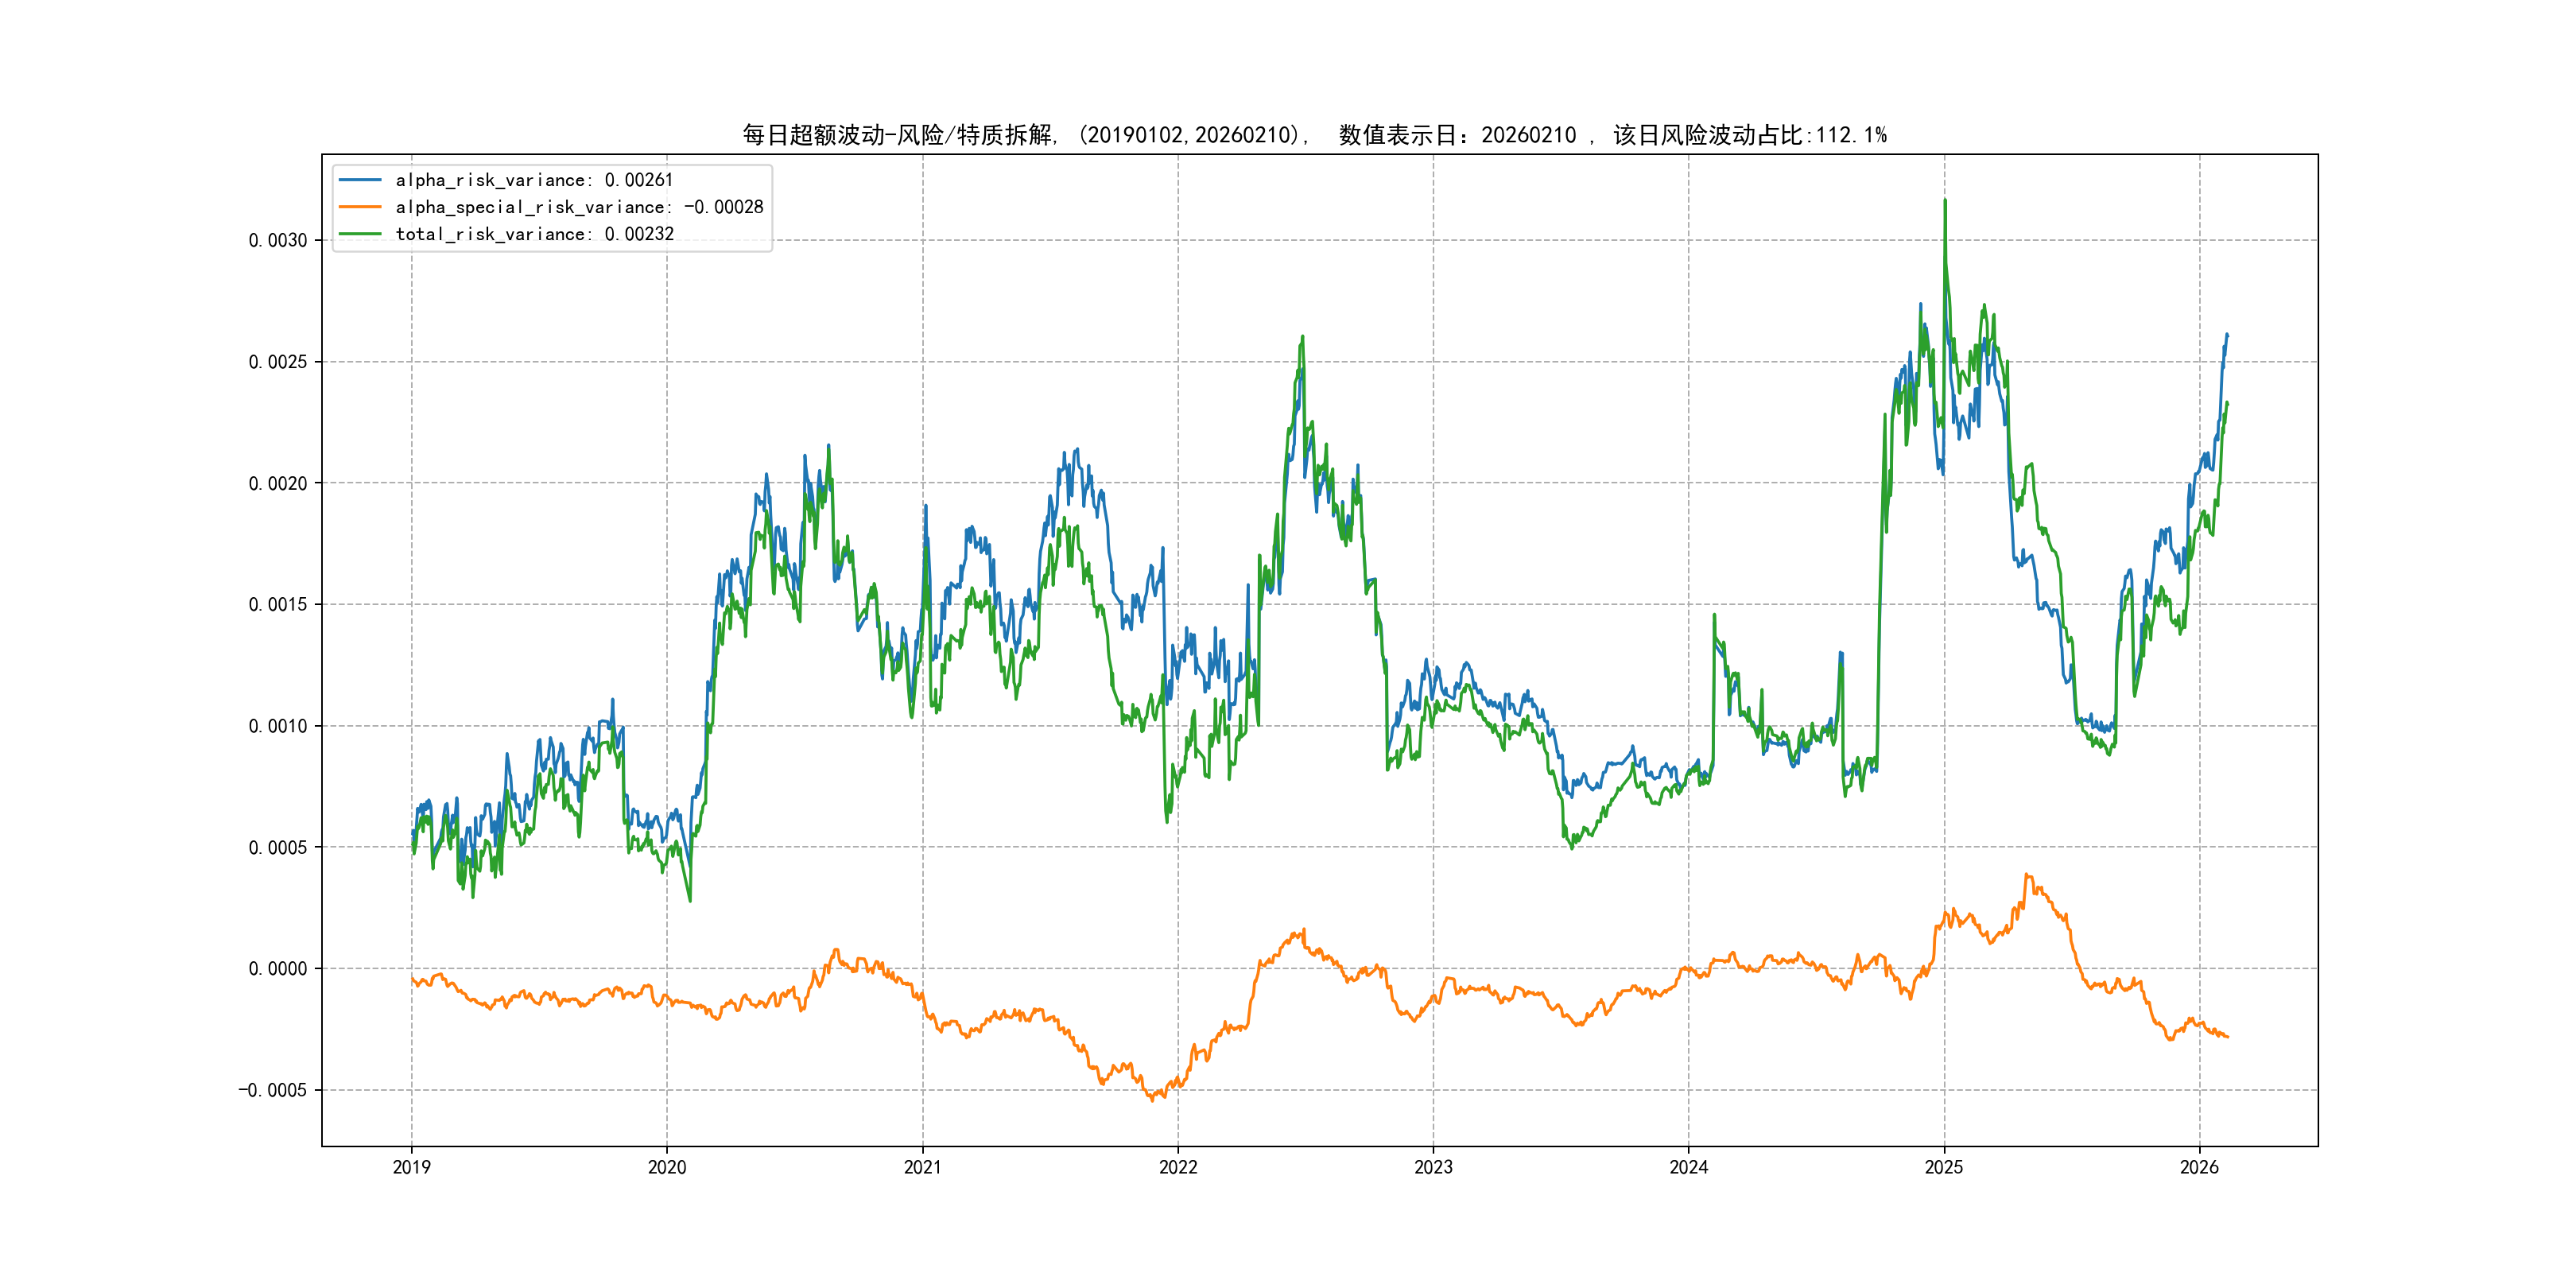Click the 2020 x-axis tick label
Image resolution: width=2576 pixels, height=1288 pixels.
(667, 1167)
